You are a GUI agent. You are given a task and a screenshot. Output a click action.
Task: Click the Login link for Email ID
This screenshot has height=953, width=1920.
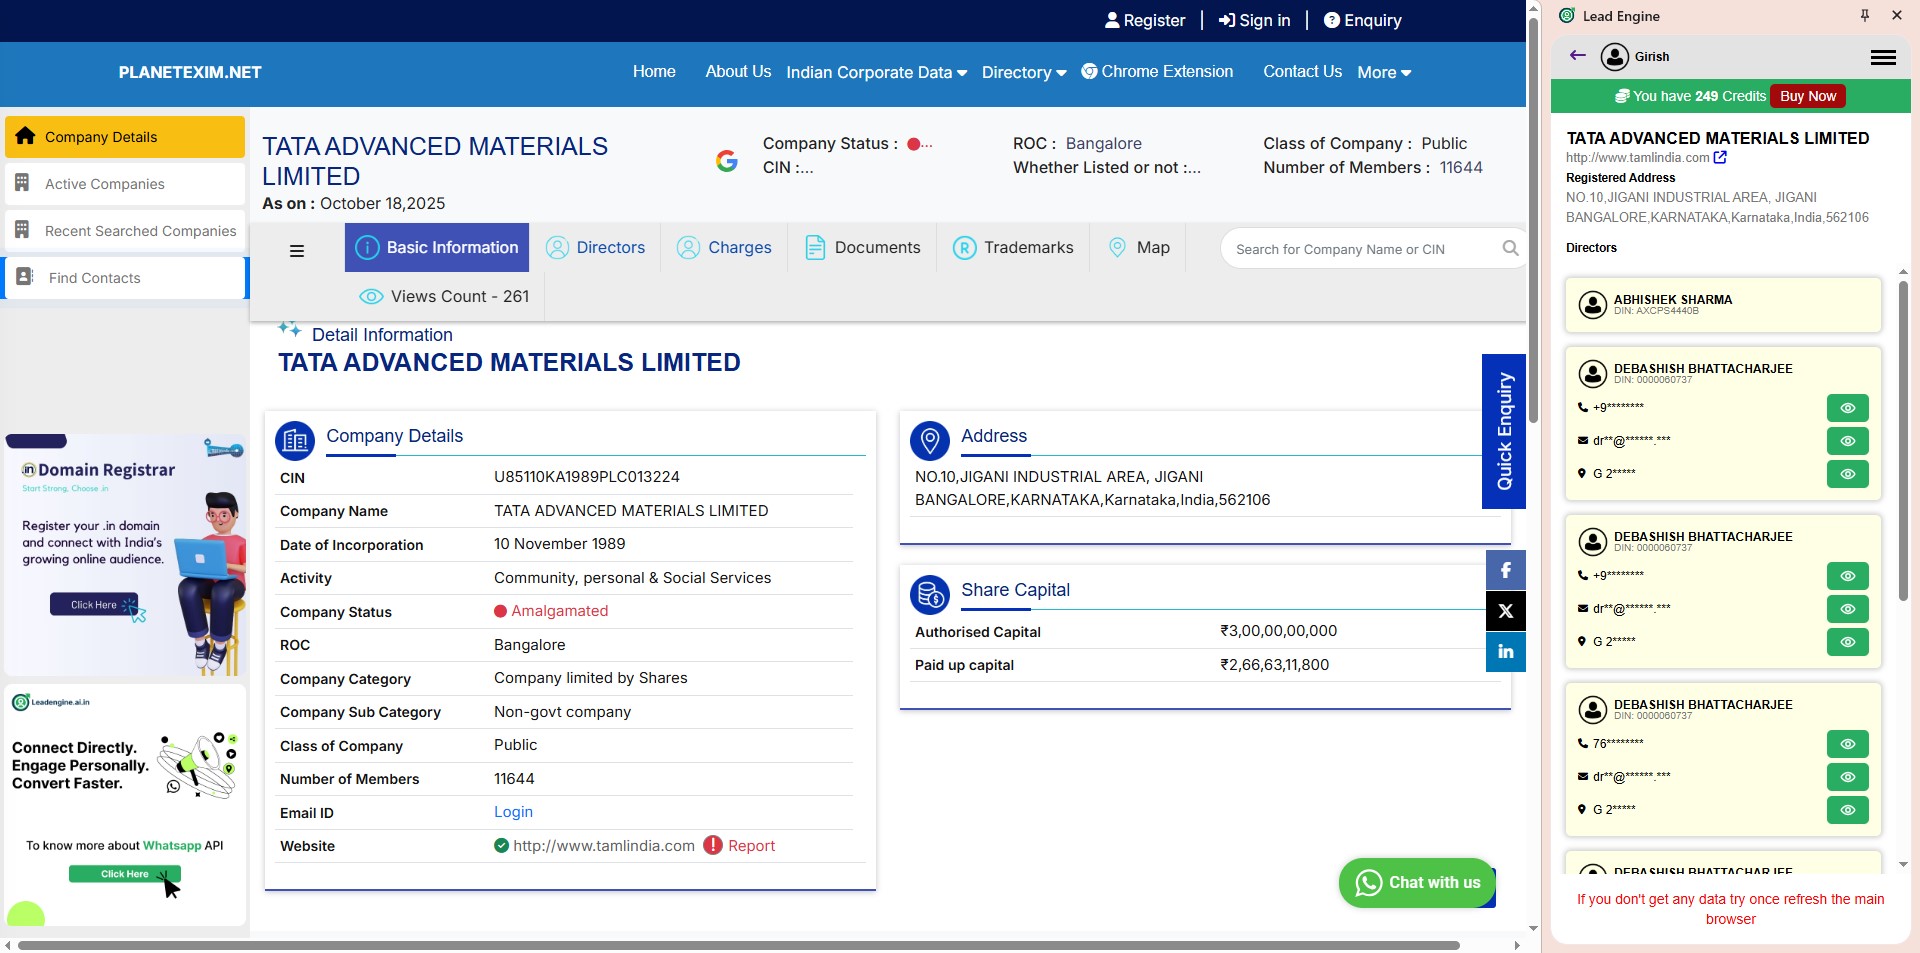(x=513, y=812)
